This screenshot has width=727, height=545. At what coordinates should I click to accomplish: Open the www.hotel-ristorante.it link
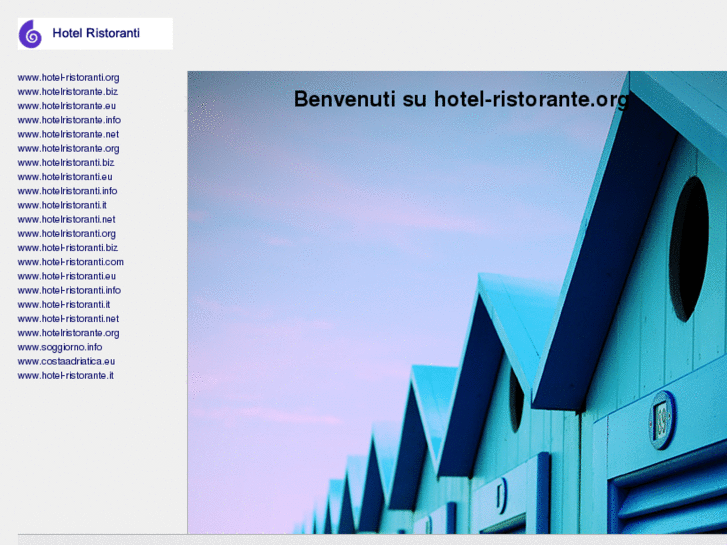coord(66,376)
